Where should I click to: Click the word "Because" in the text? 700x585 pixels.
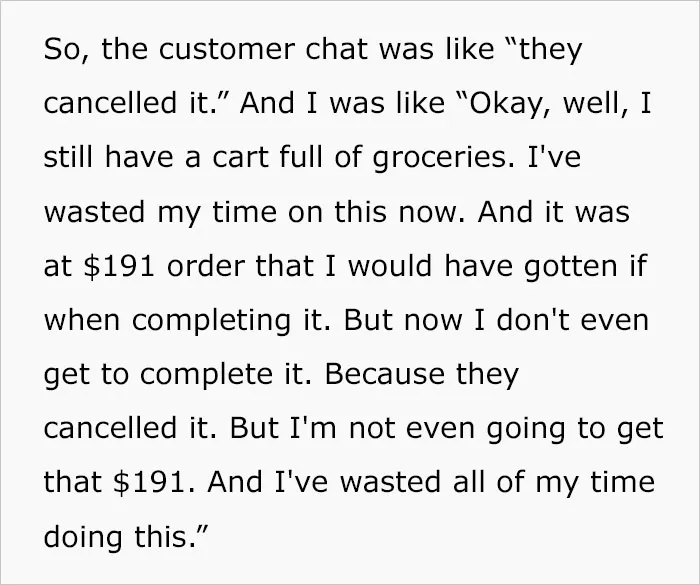384,374
